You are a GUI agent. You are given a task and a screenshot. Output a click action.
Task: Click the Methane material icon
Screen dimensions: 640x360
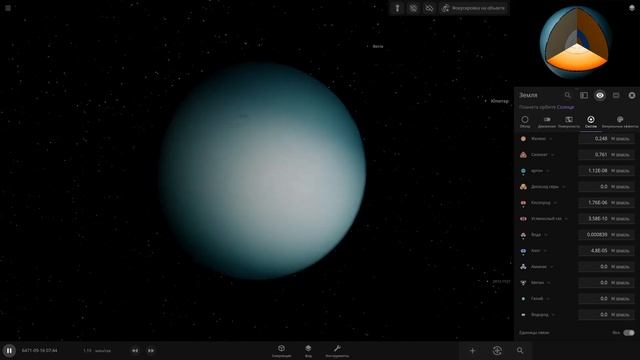pyautogui.click(x=523, y=282)
